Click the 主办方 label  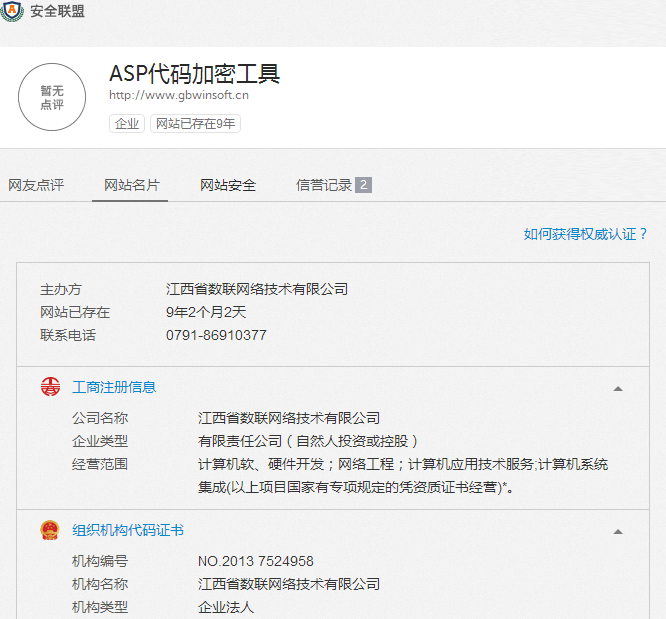(61, 289)
